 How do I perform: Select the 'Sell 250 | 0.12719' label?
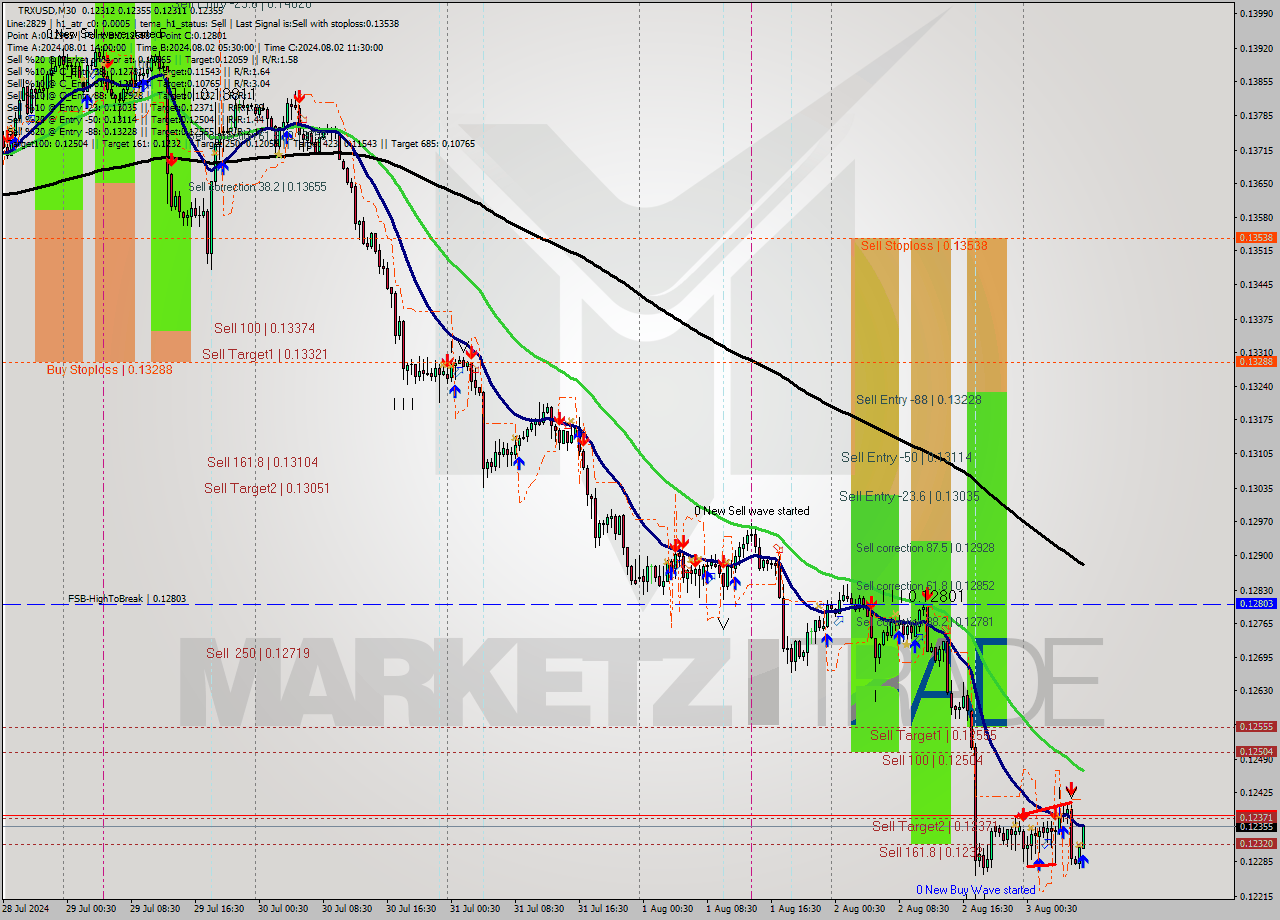[258, 653]
